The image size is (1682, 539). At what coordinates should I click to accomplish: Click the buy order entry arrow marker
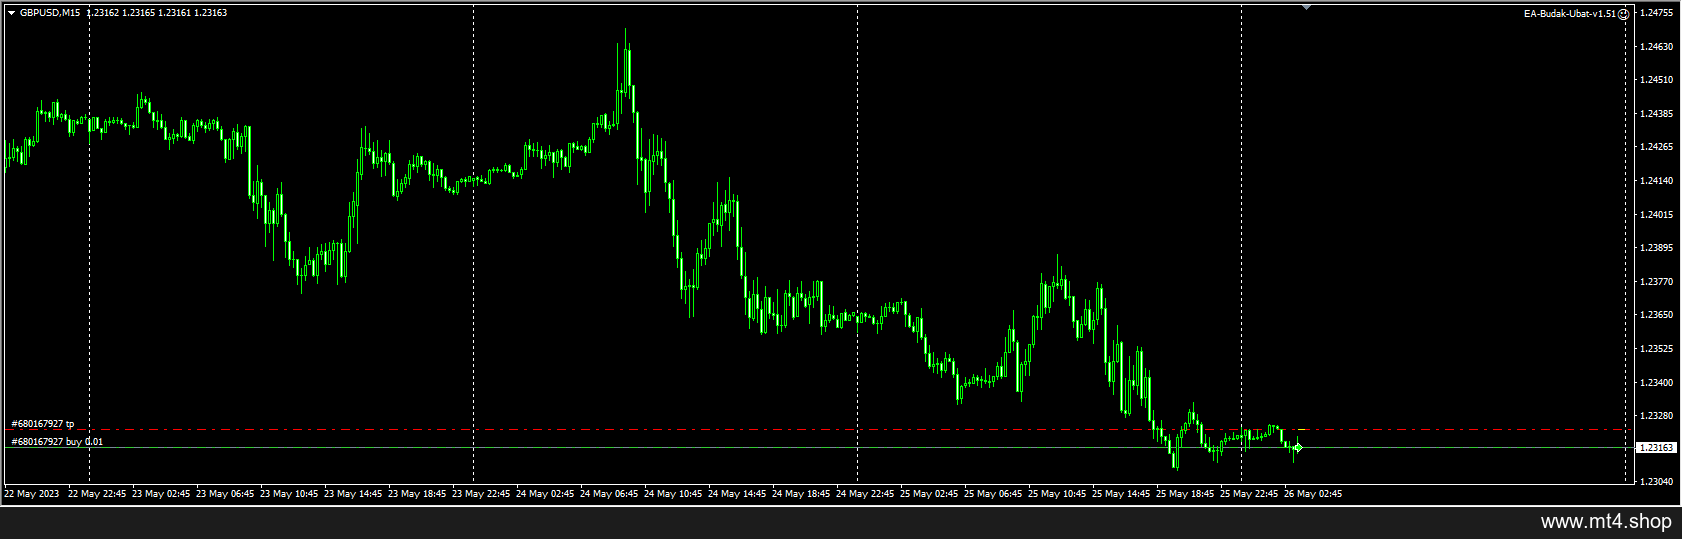tap(1297, 448)
